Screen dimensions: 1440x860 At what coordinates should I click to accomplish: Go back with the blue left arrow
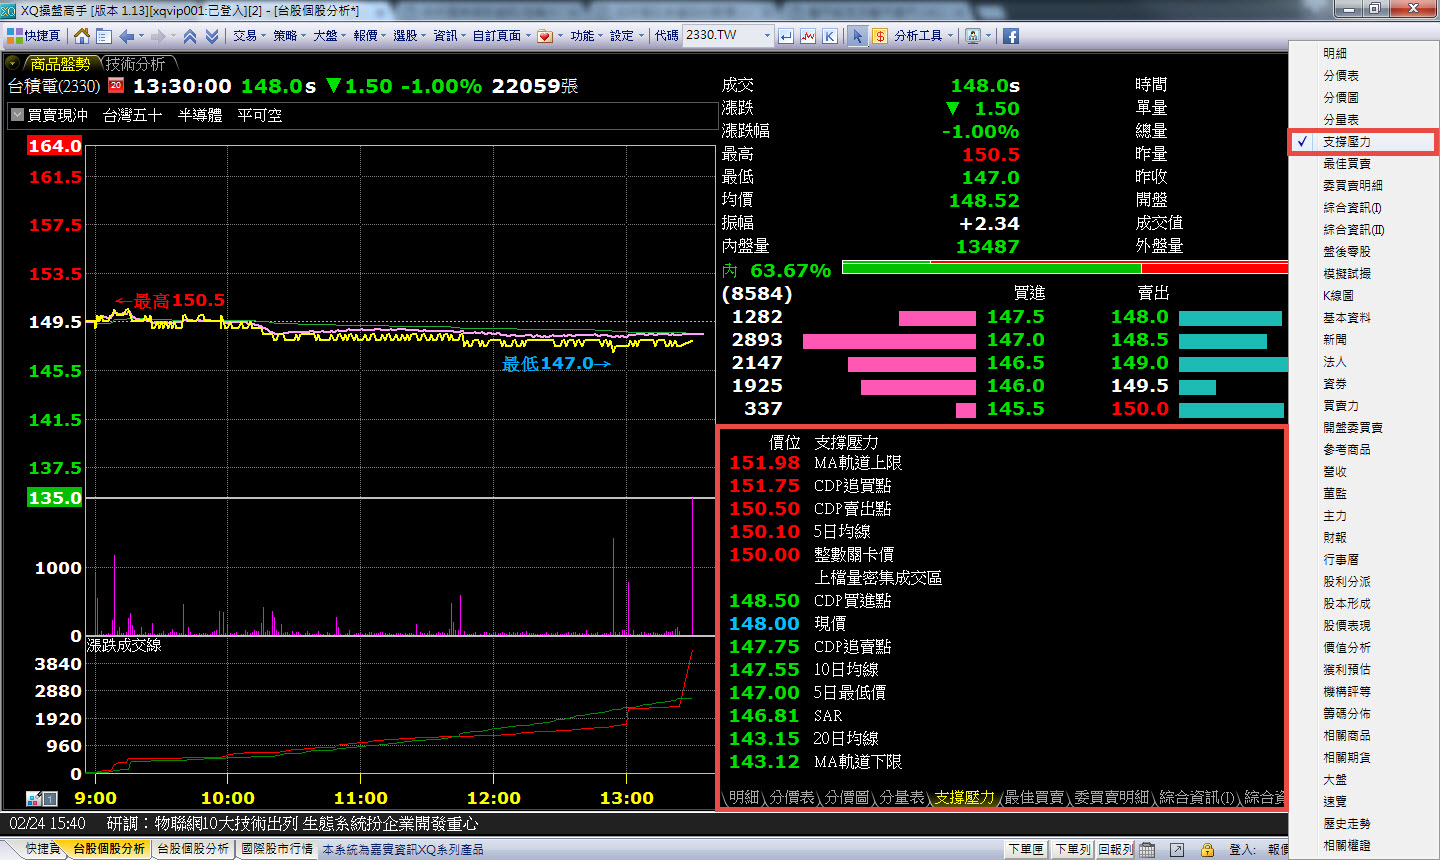(127, 36)
